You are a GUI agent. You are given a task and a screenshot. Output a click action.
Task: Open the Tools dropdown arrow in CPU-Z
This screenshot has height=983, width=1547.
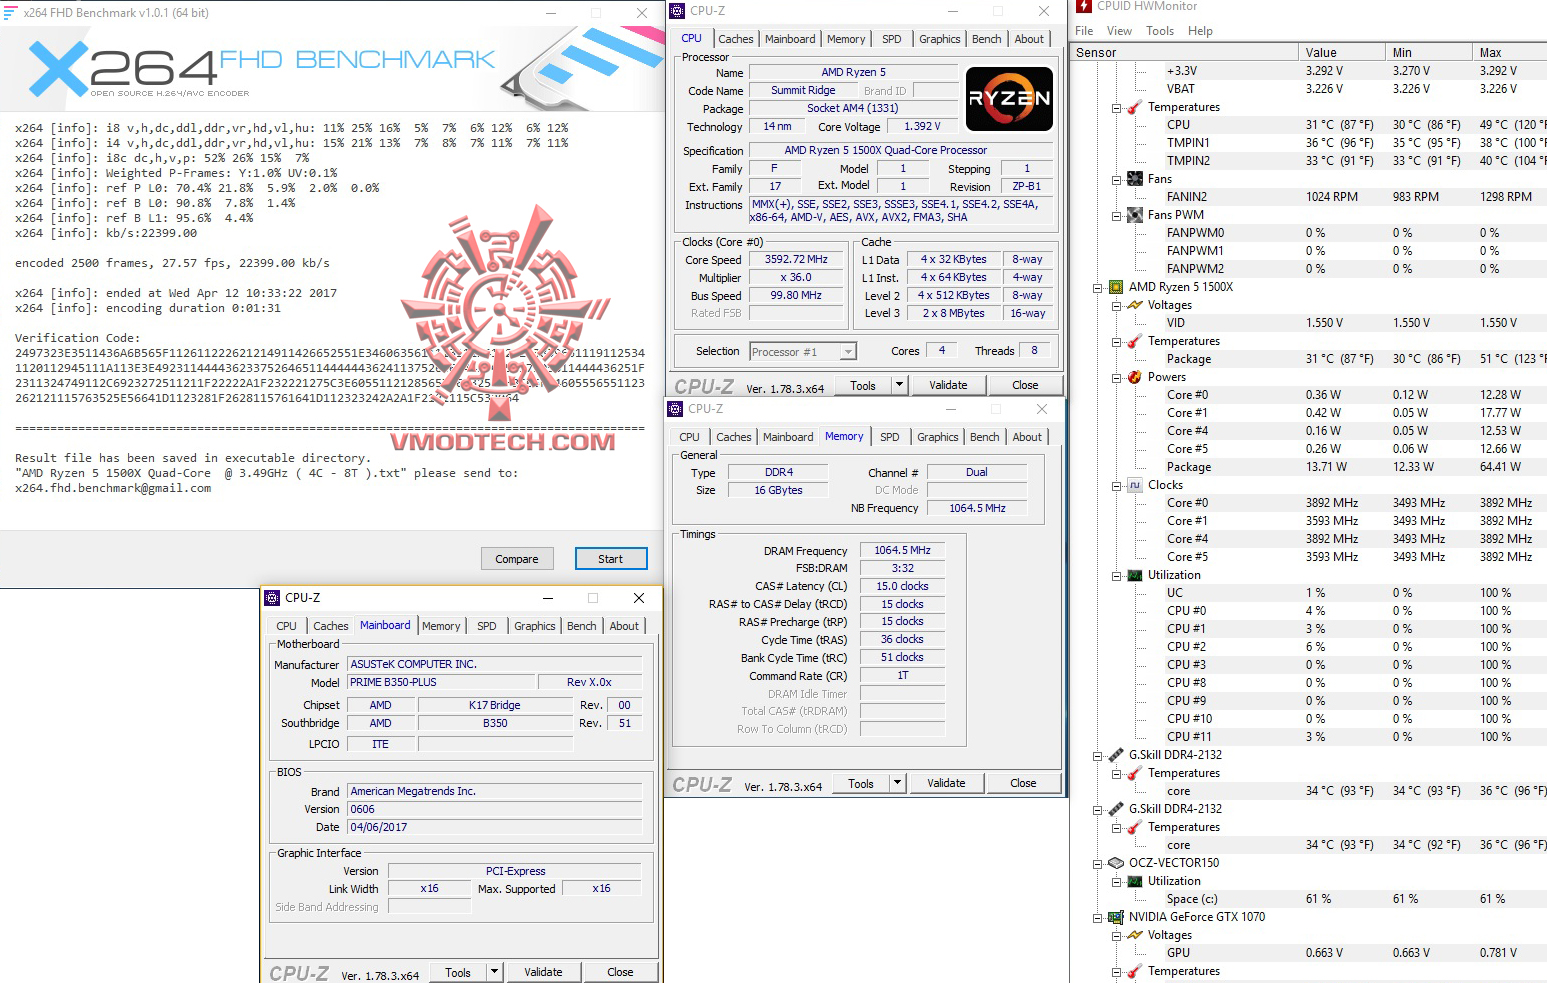(x=897, y=385)
